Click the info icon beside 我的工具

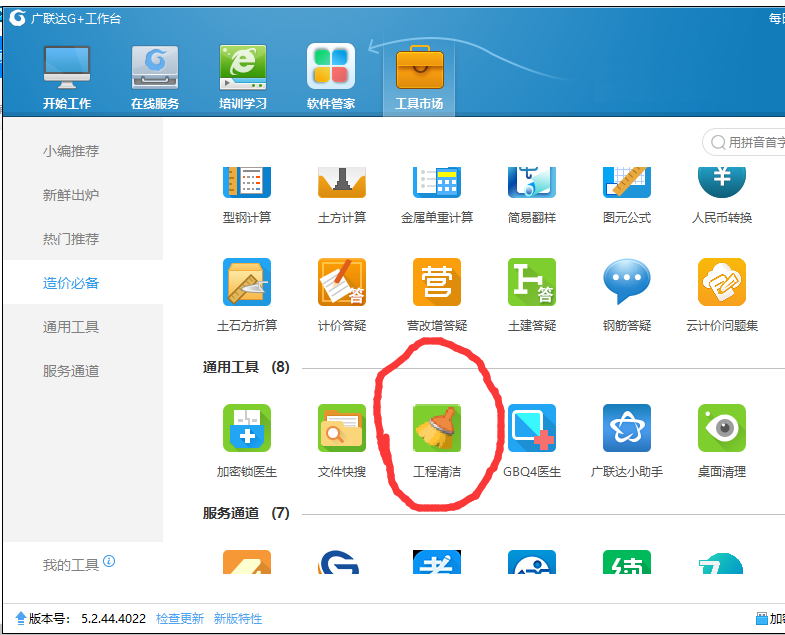click(x=109, y=561)
